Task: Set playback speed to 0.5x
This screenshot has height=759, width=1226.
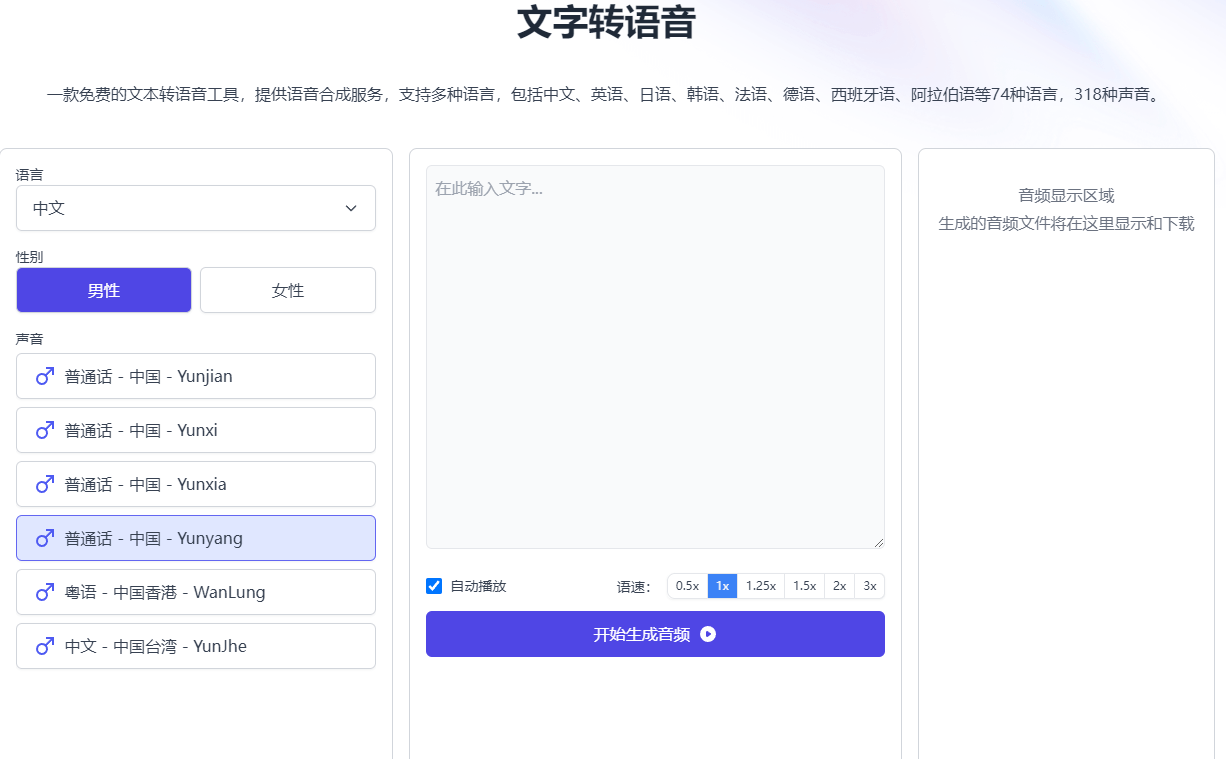Action: [687, 586]
